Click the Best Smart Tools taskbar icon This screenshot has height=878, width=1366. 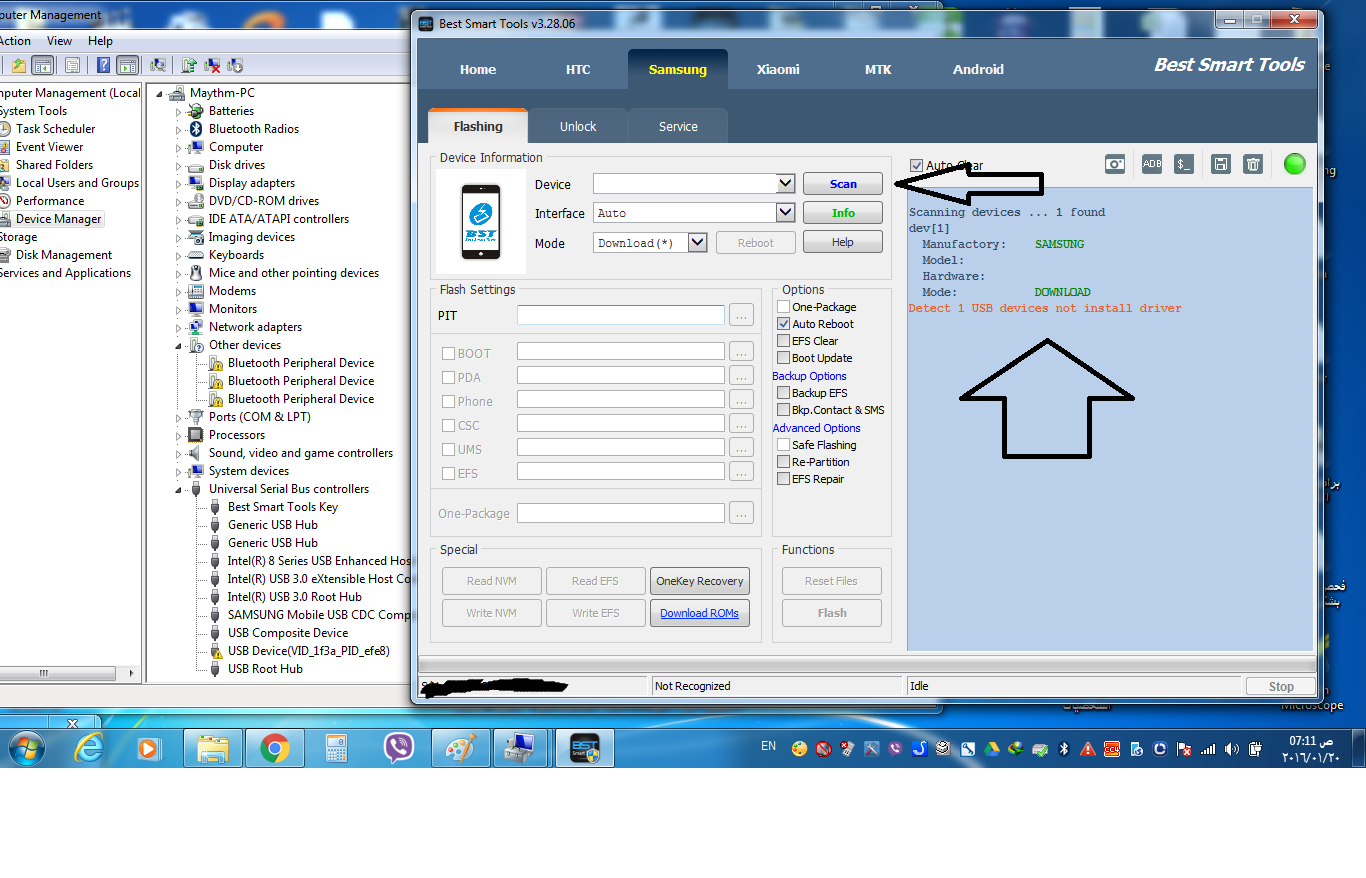[585, 748]
